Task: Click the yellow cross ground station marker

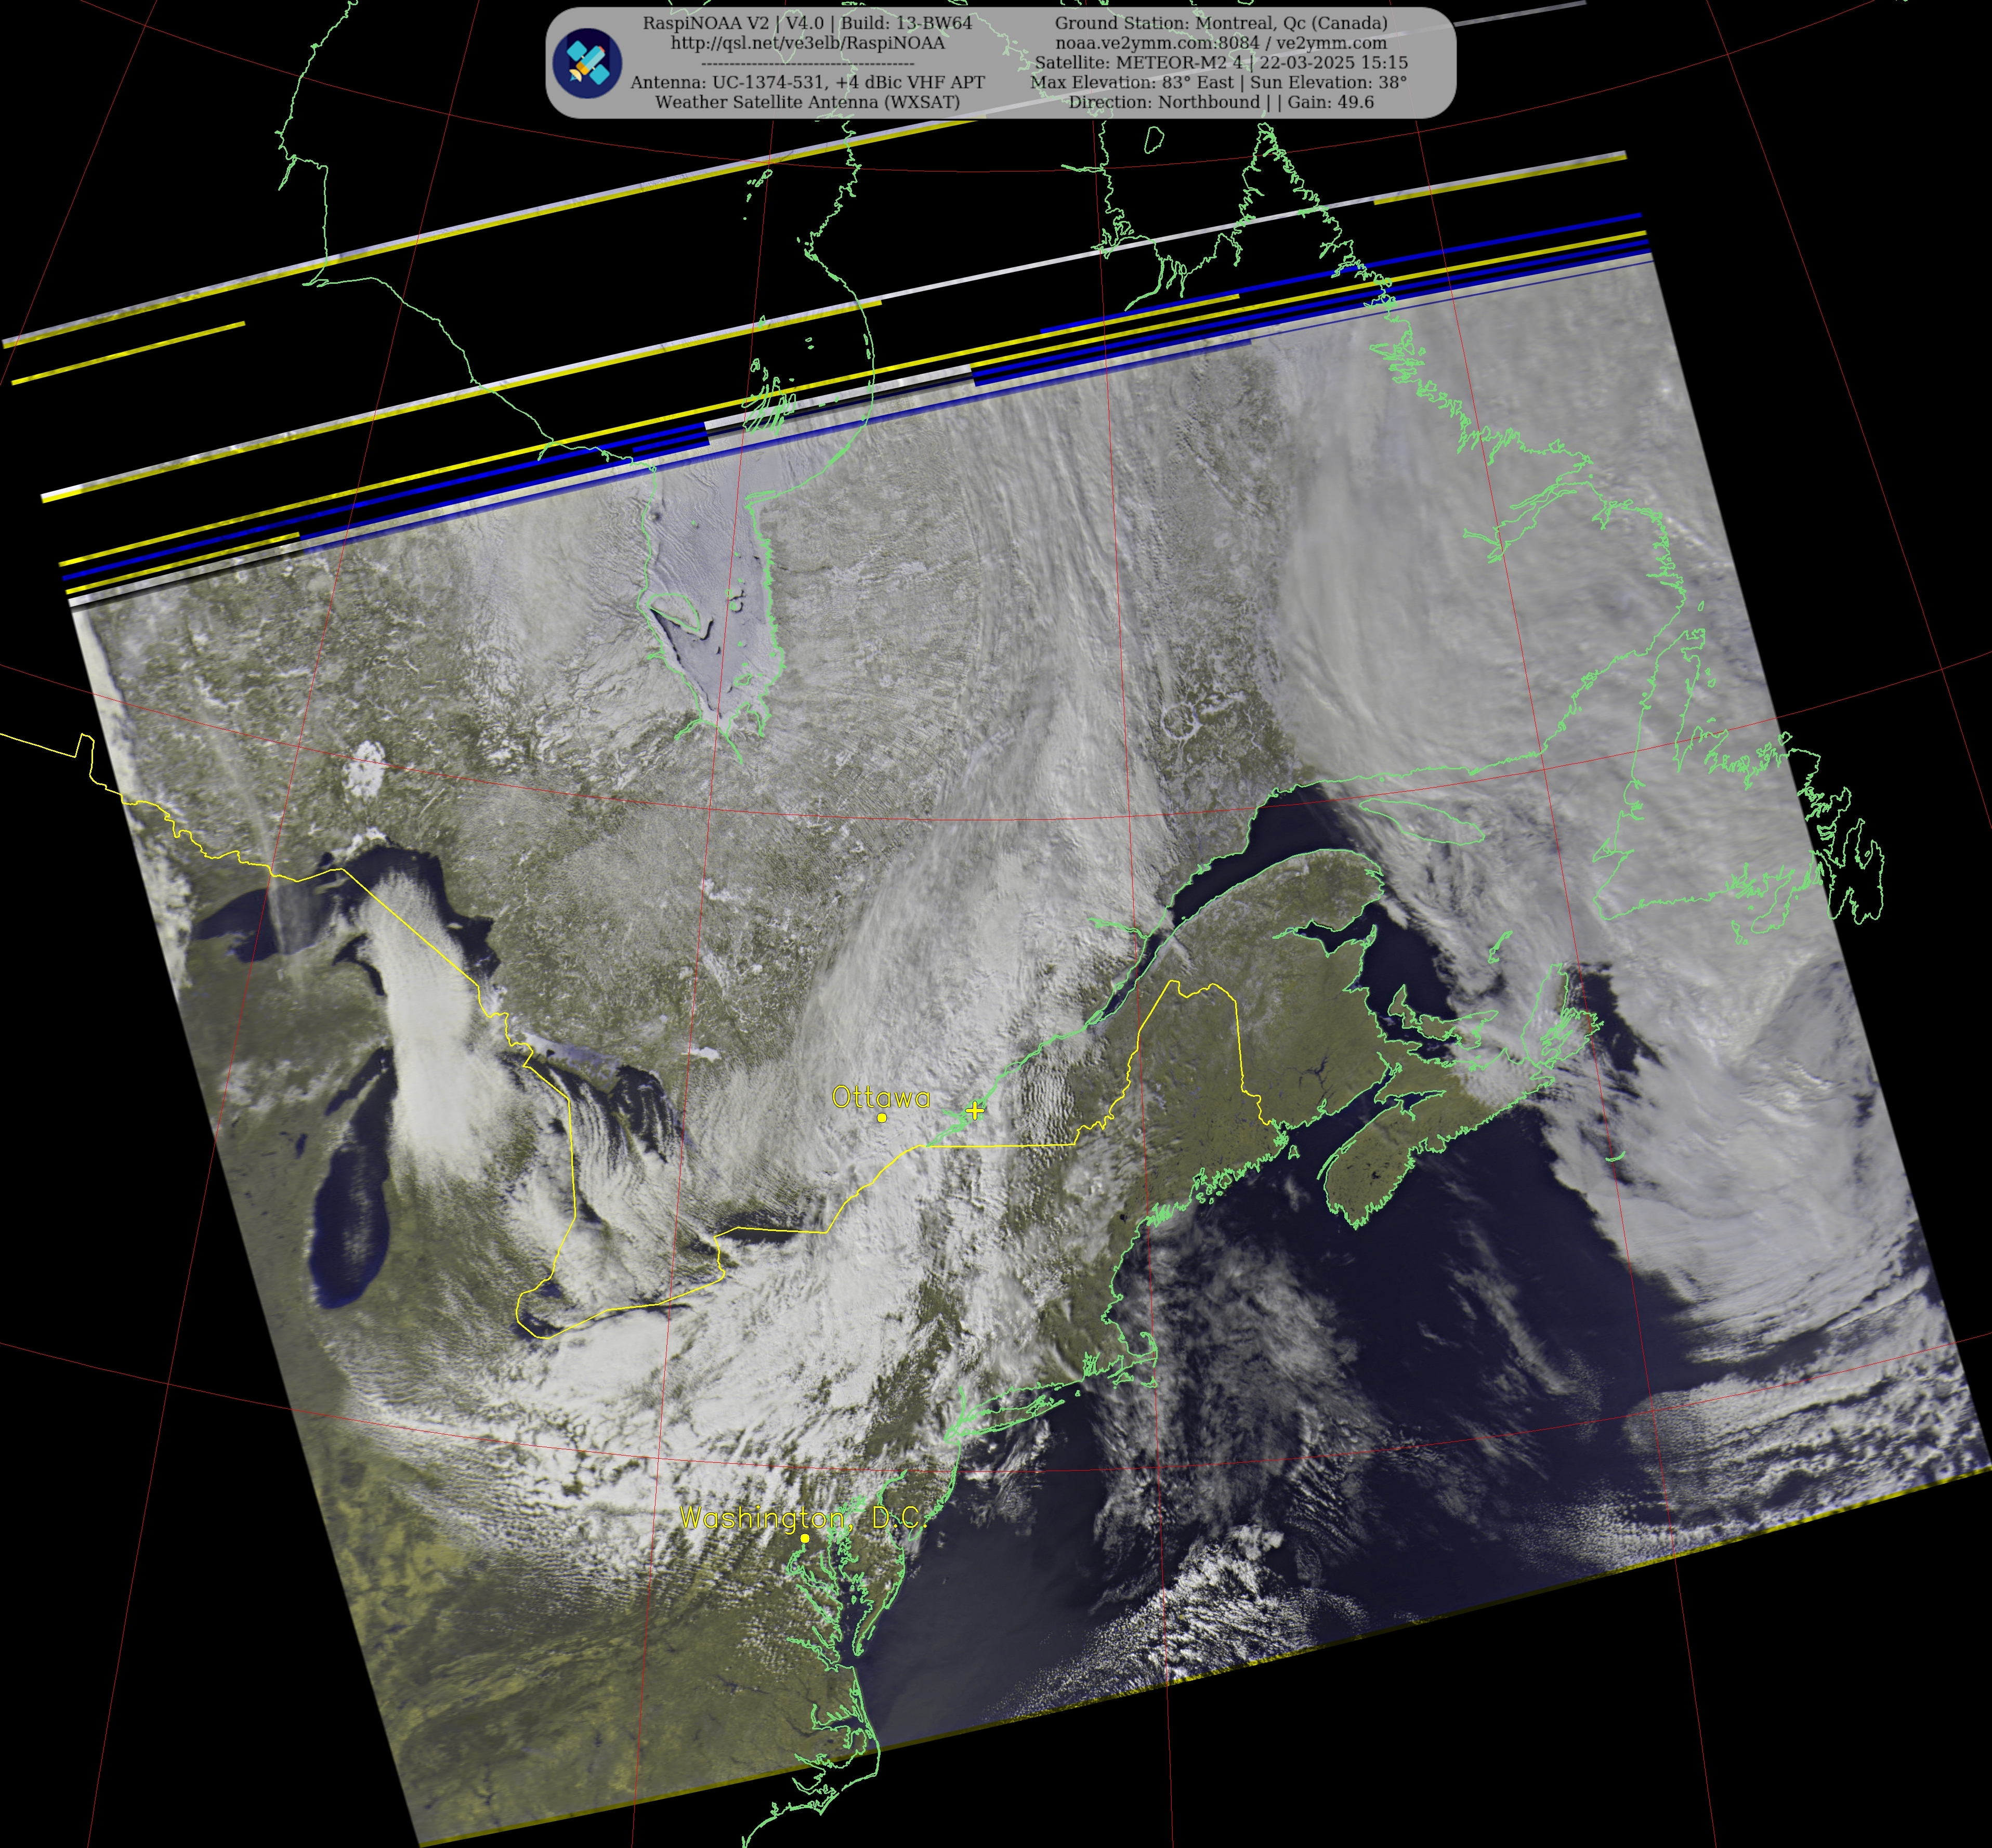Action: coord(975,1110)
